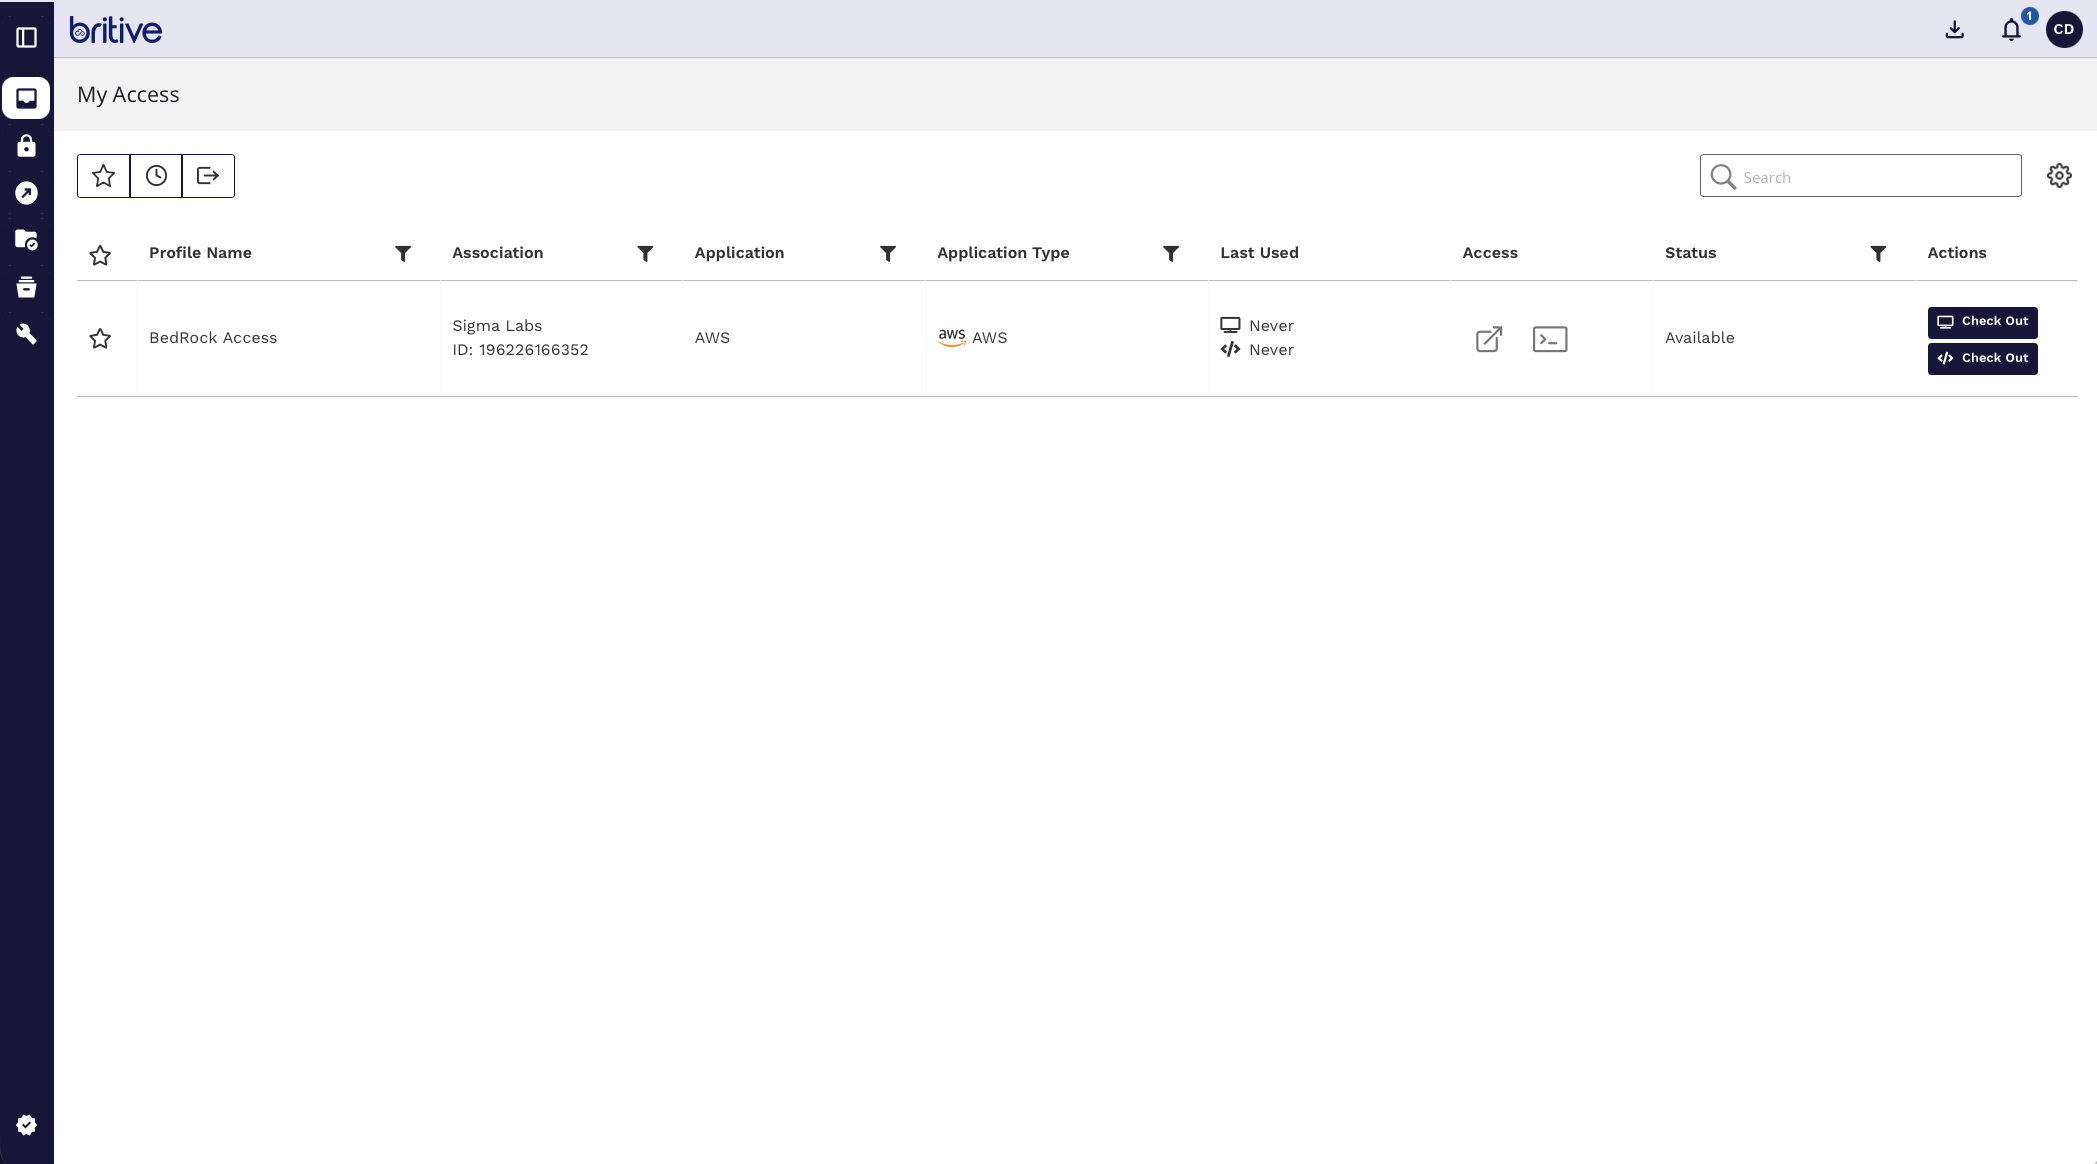Favorite the BedRock Access profile
The width and height of the screenshot is (2097, 1164).
(x=100, y=339)
